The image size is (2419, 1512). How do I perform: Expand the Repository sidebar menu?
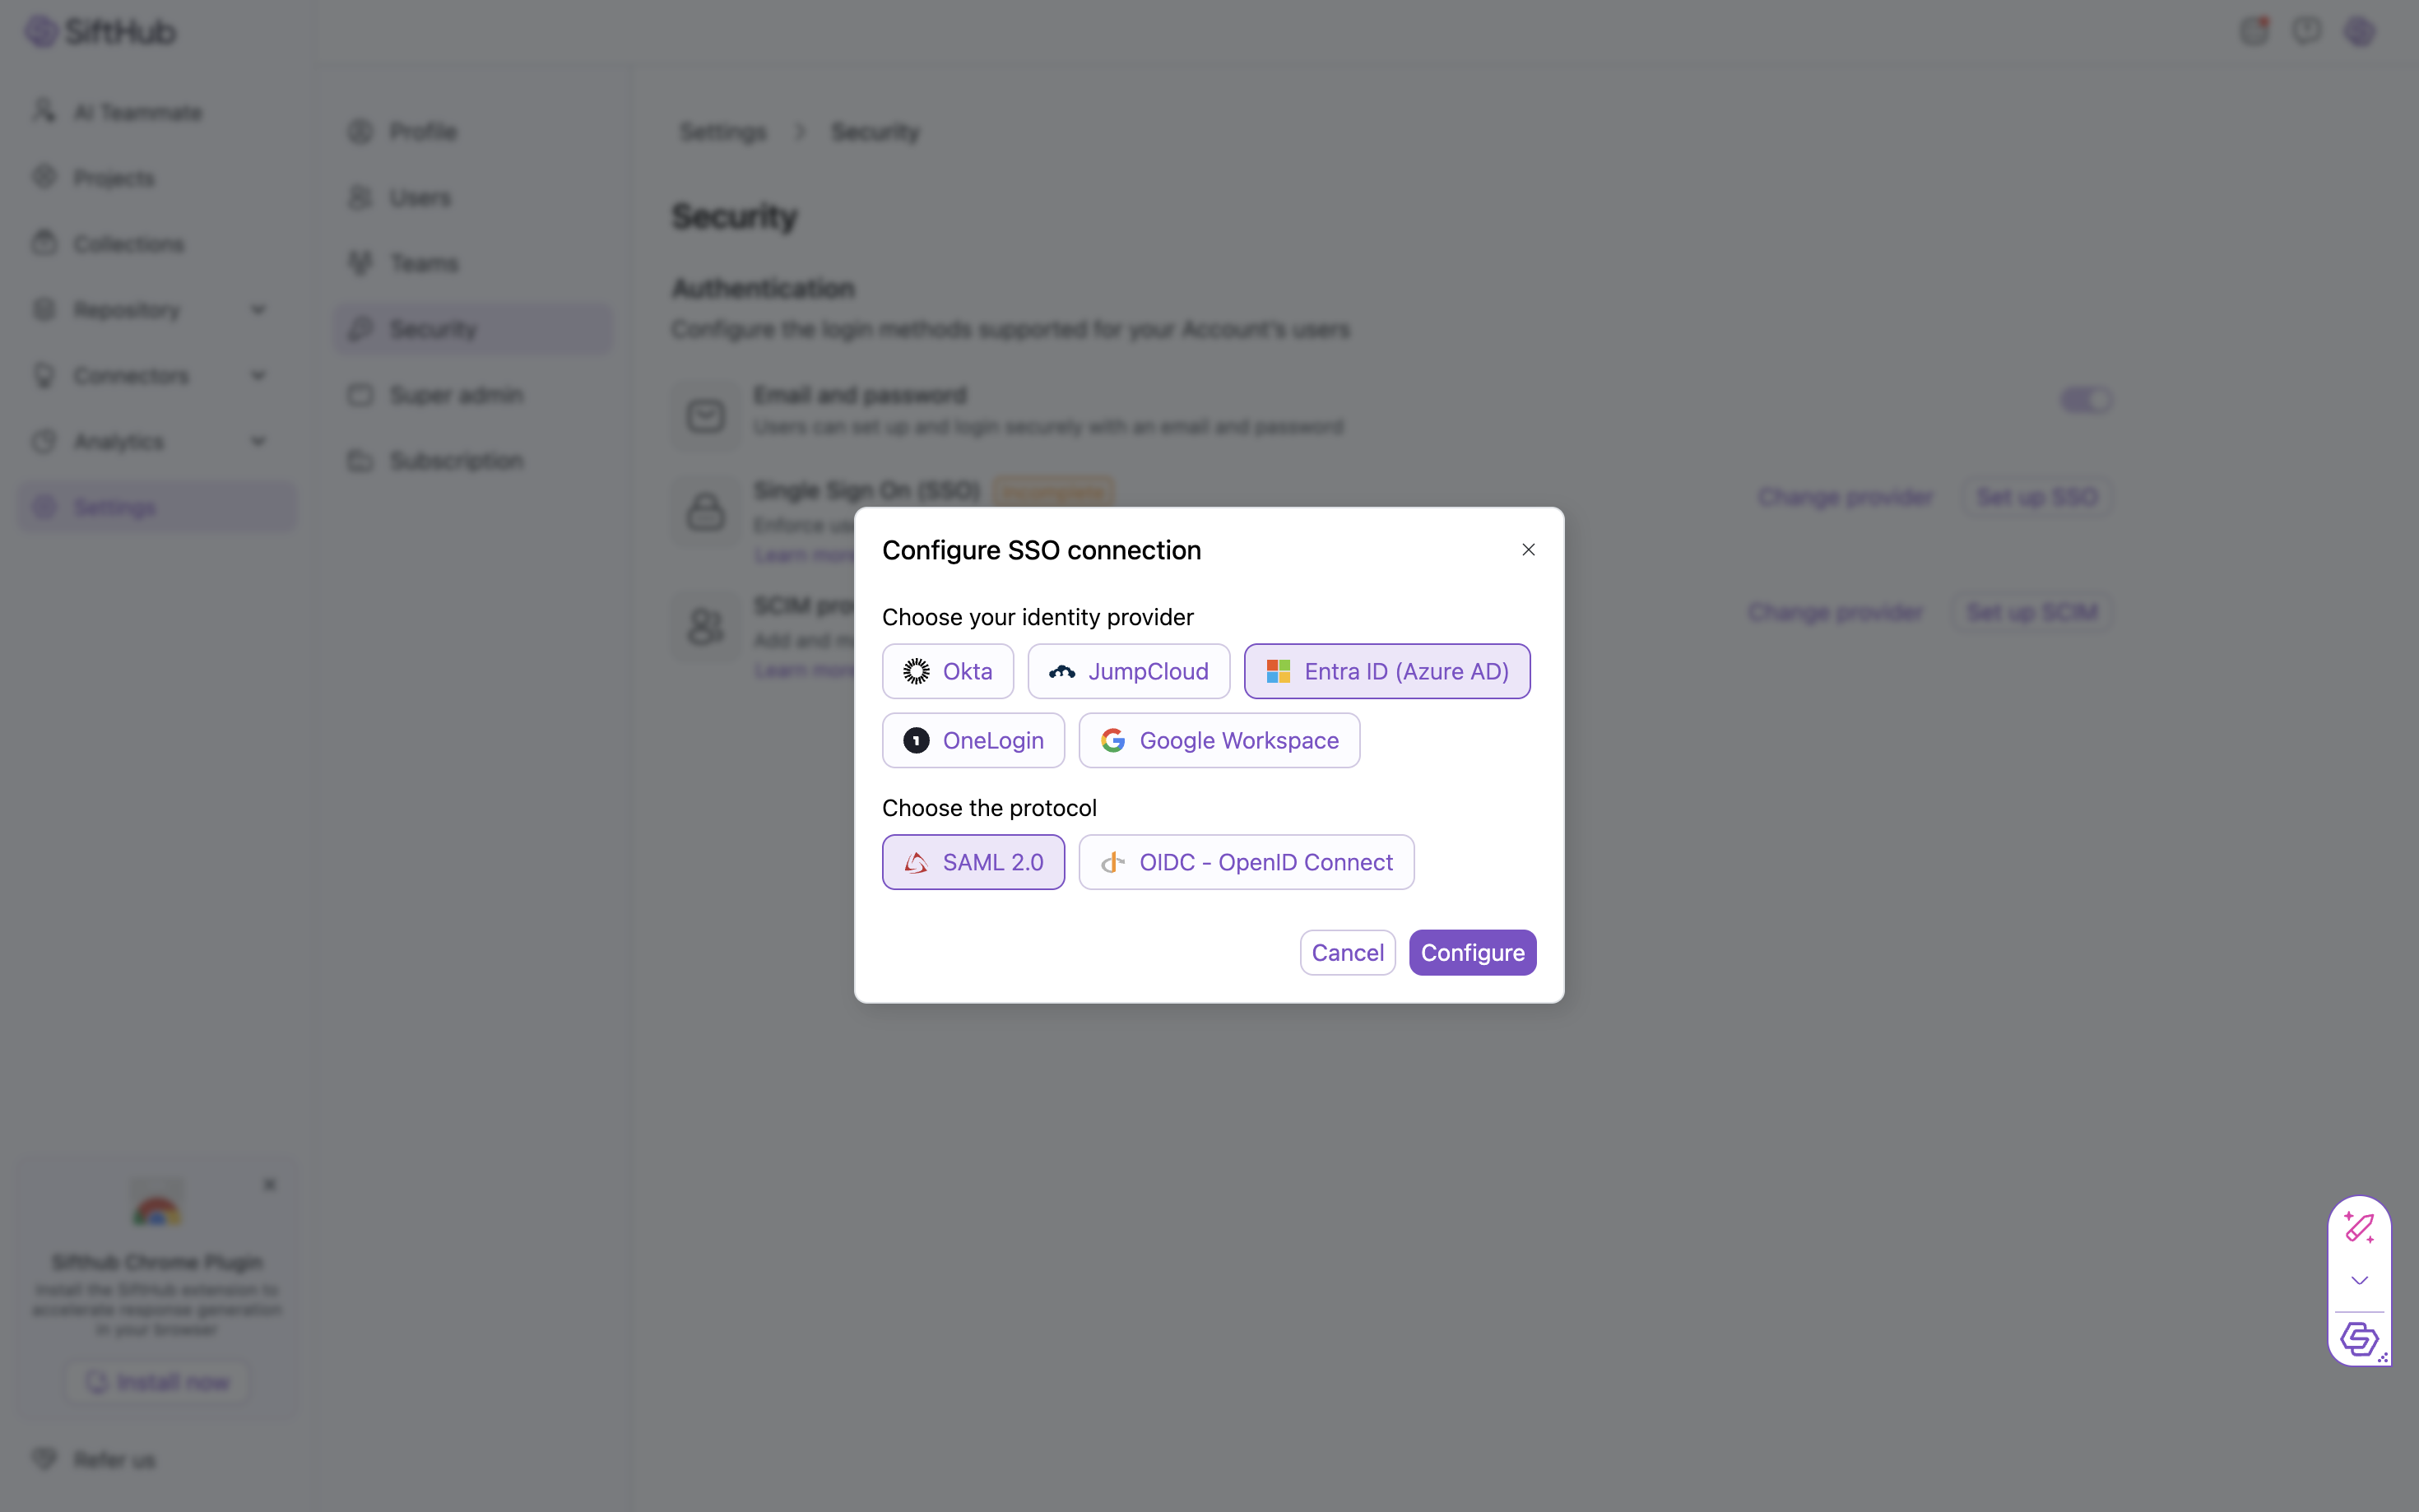pos(258,310)
